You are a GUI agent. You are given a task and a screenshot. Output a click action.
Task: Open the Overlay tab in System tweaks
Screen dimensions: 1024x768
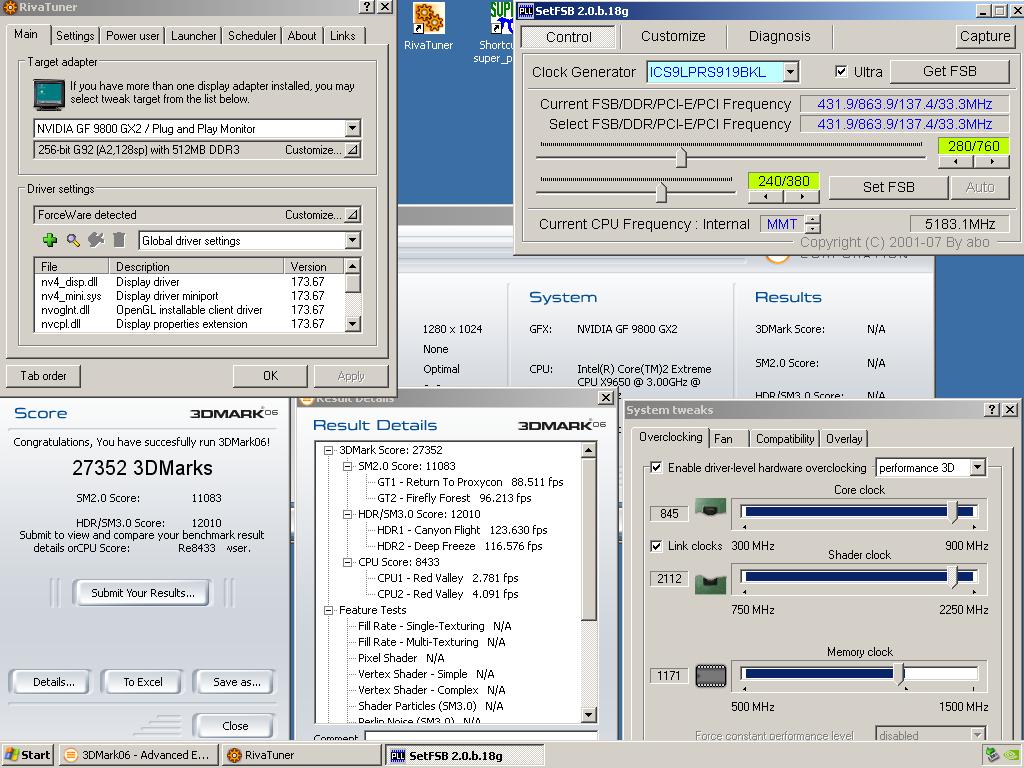click(844, 439)
